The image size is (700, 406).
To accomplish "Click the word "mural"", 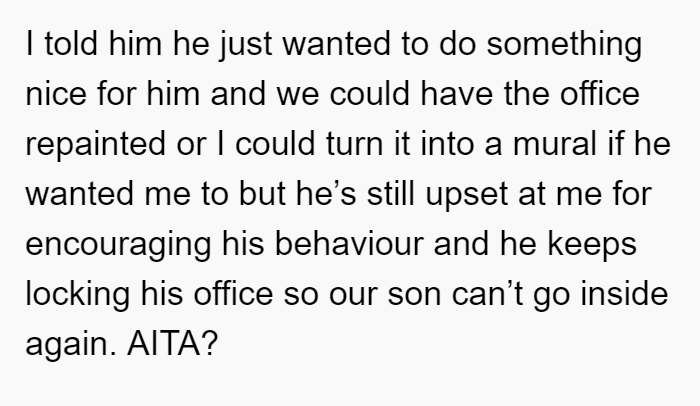I will click(555, 144).
